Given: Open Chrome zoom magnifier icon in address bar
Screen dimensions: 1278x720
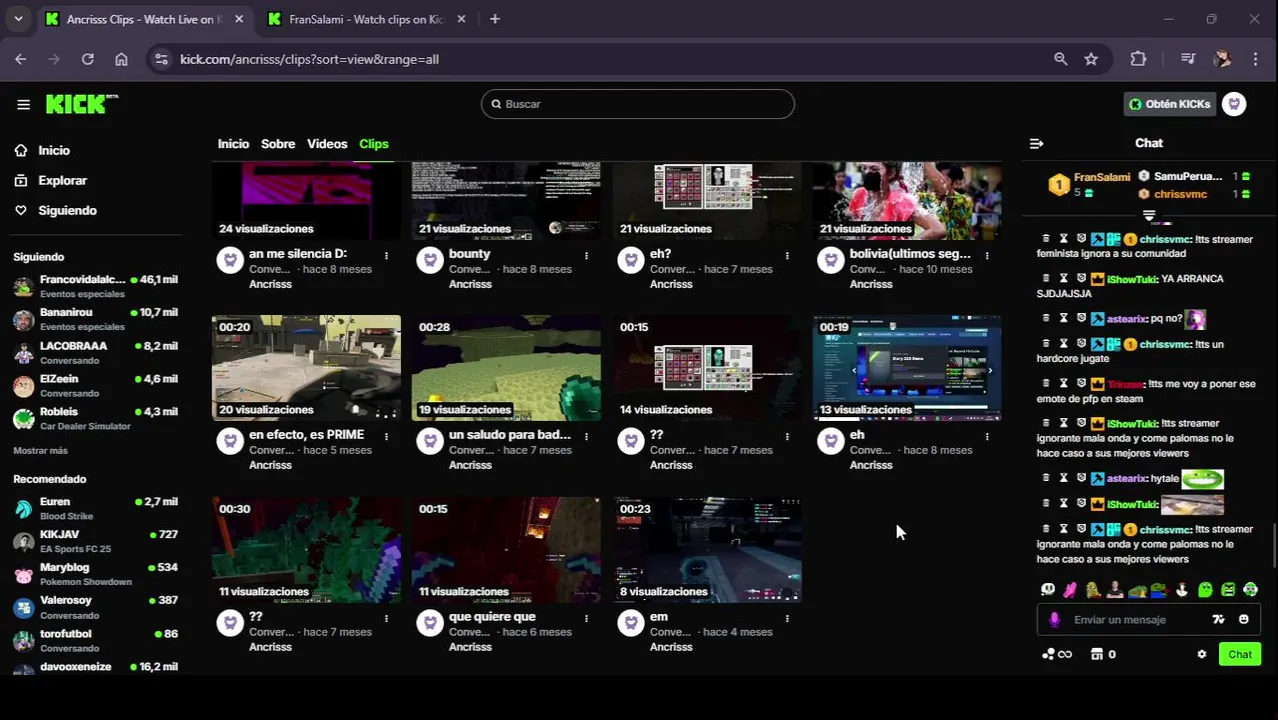Looking at the screenshot, I should (x=1060, y=59).
